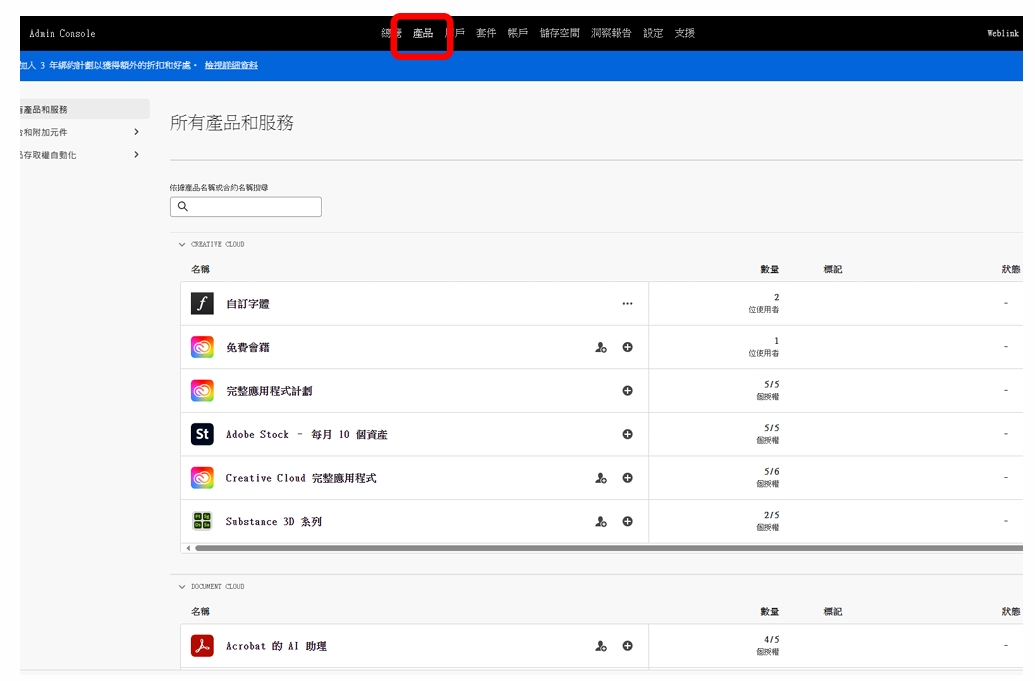This screenshot has width=1035, height=681.
Task: Click Creative Cloud 完整應用程式 product icon
Action: click(x=202, y=478)
